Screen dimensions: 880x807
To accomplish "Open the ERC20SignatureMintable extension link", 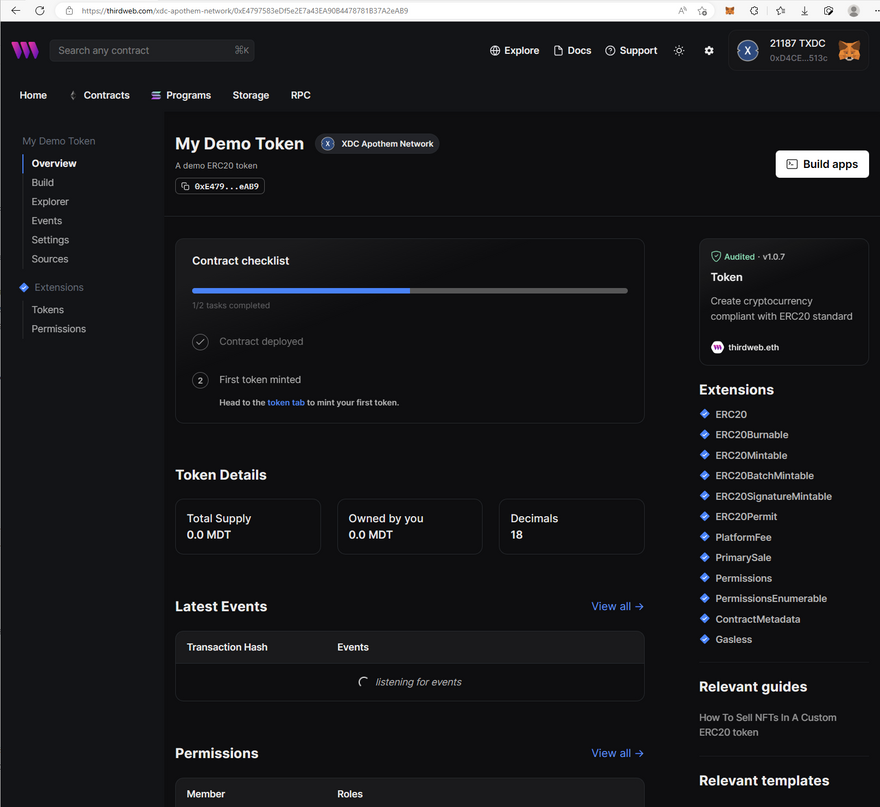I will [773, 496].
